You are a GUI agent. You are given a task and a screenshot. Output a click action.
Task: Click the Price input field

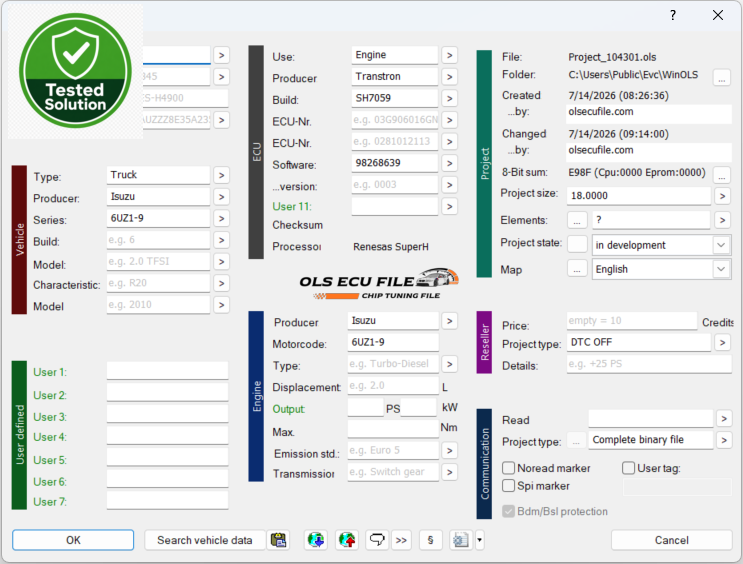[632, 321]
